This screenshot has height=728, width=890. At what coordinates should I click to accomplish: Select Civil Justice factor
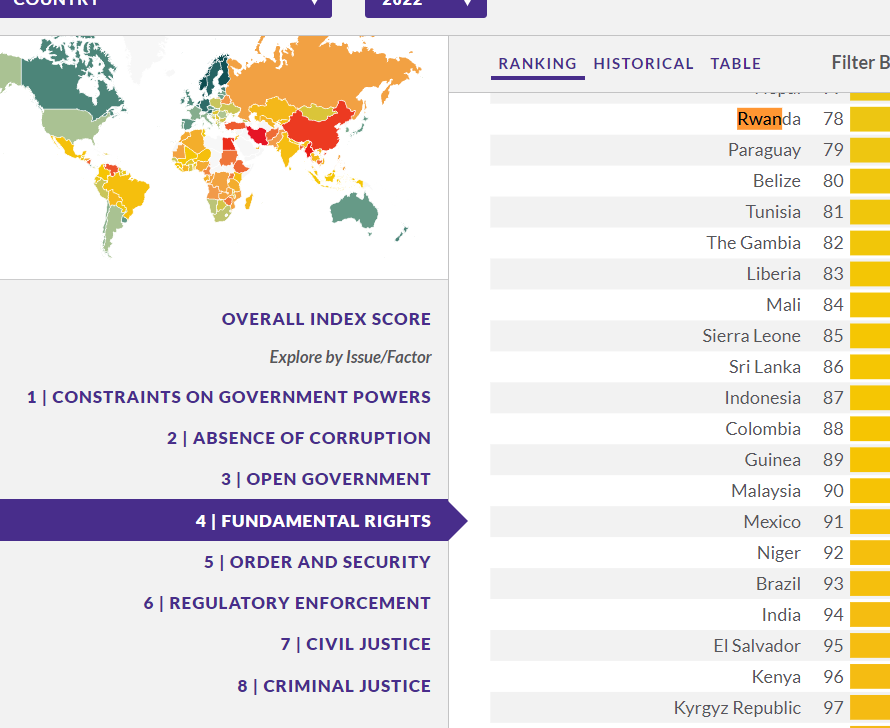tap(355, 644)
